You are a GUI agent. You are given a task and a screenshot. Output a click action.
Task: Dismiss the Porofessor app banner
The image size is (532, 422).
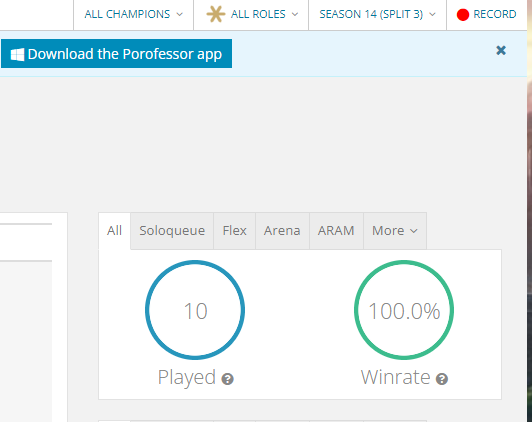501,50
